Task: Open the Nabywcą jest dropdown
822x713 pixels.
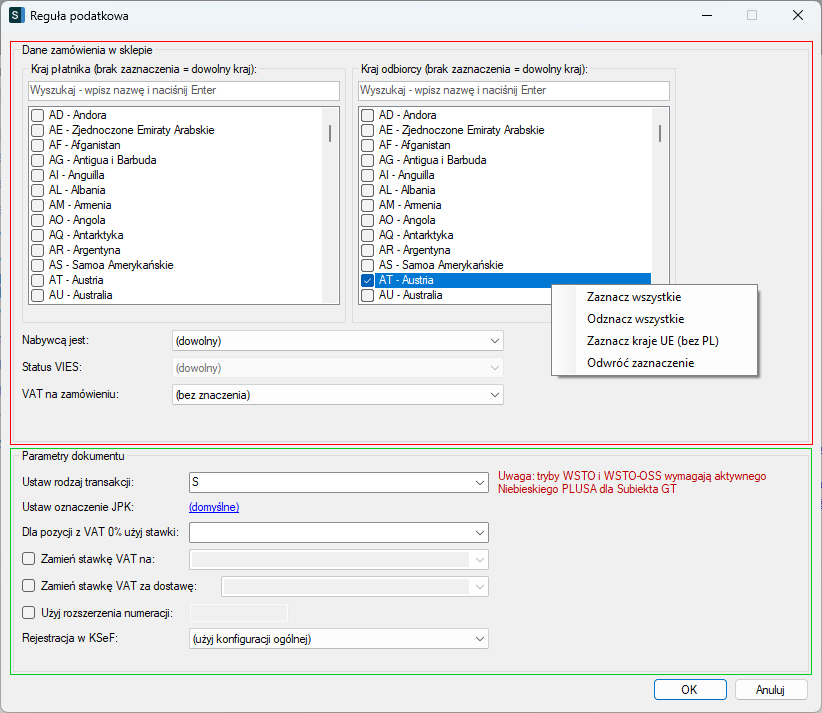Action: [x=337, y=341]
